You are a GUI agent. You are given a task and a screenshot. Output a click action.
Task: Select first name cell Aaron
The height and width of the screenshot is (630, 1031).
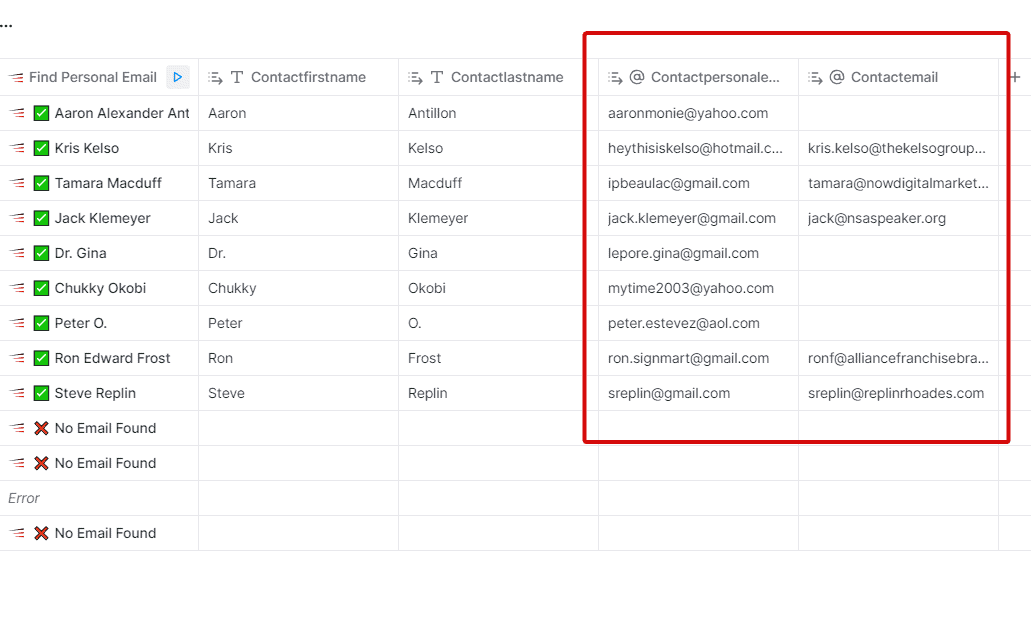(299, 113)
